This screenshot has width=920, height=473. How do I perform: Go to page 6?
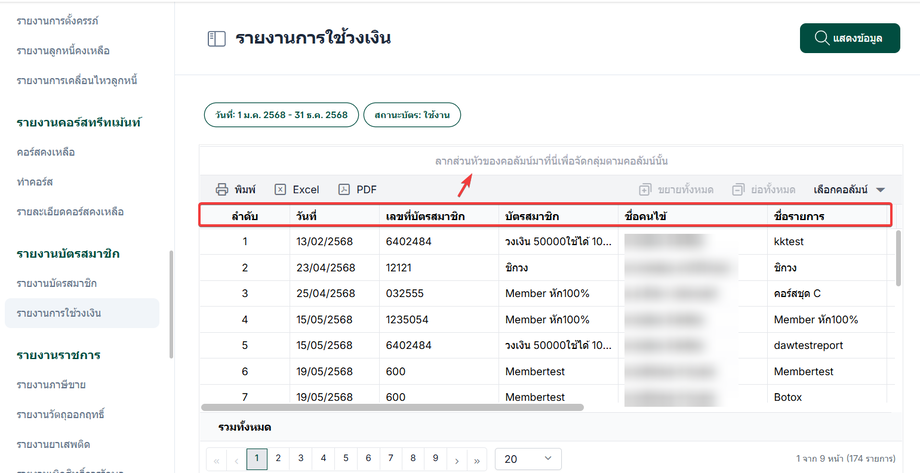[x=368, y=458]
